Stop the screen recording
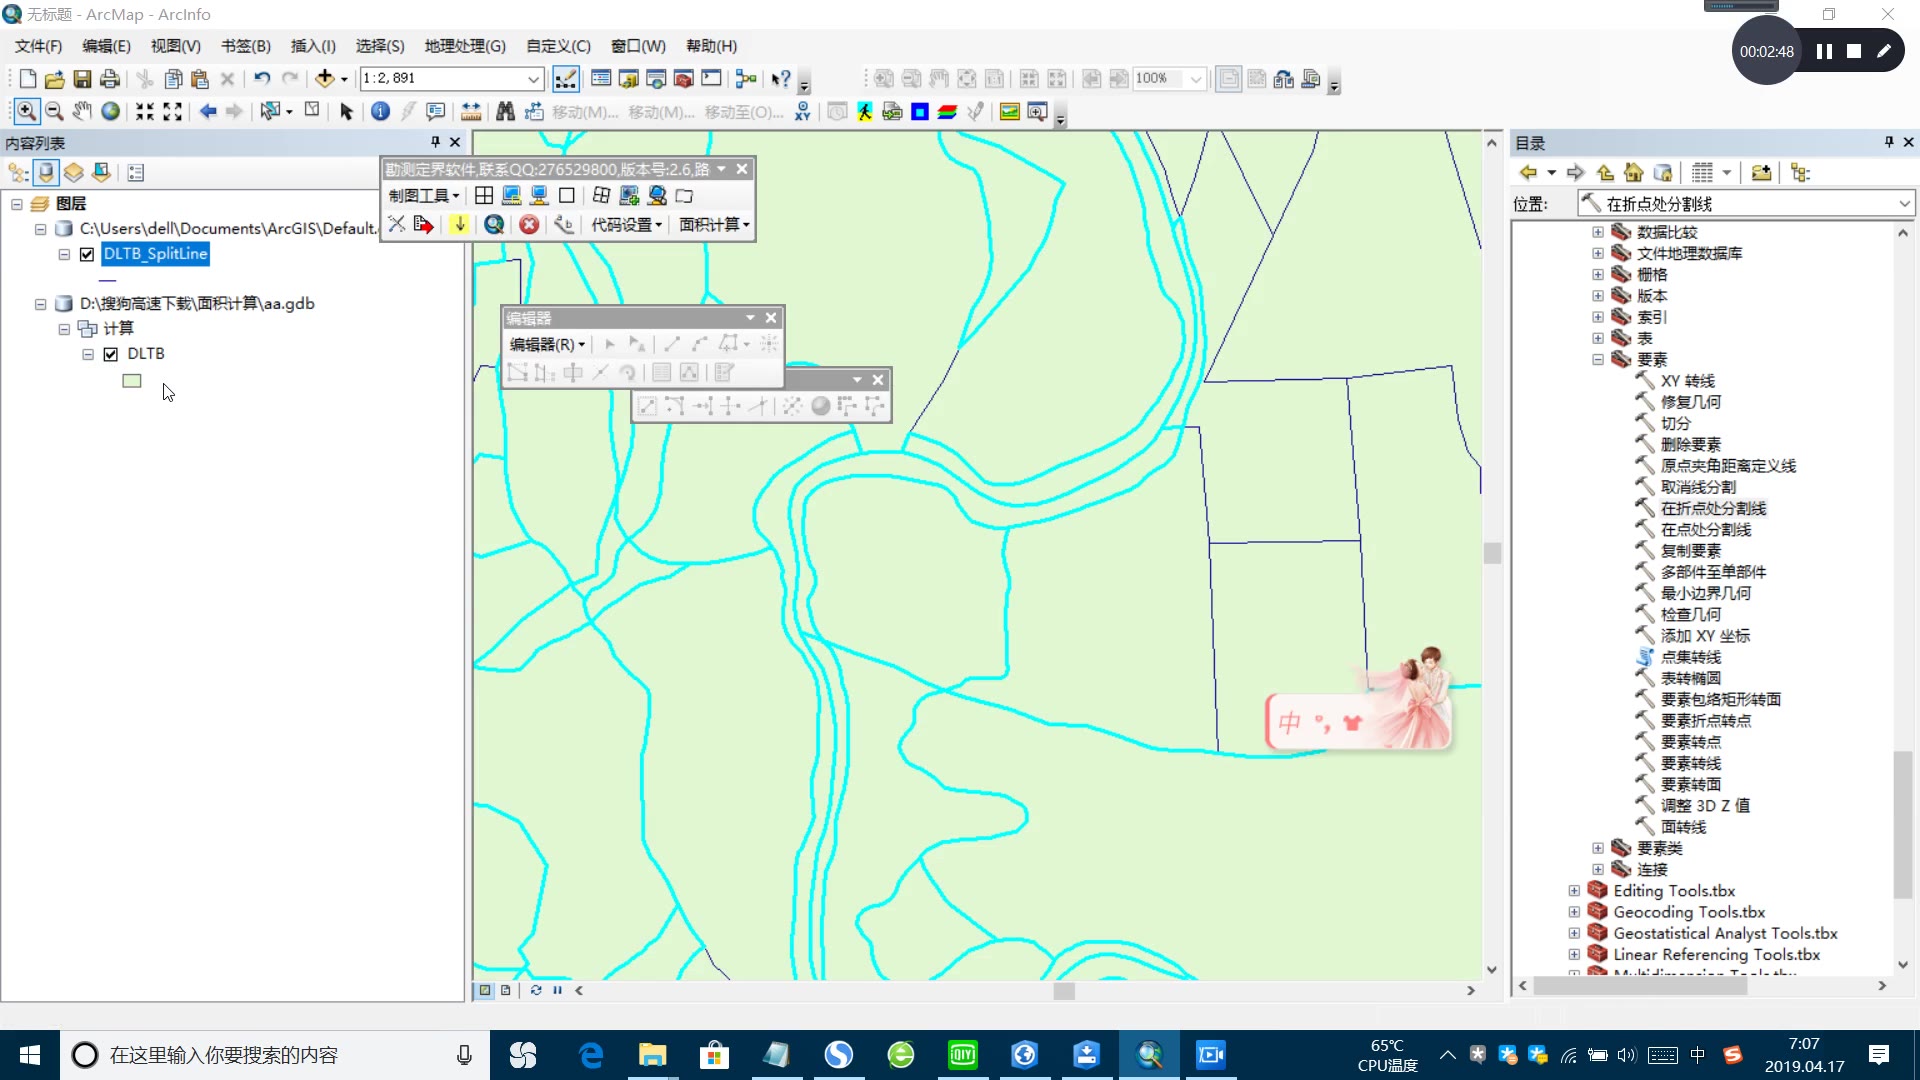The height and width of the screenshot is (1080, 1920). [1854, 51]
